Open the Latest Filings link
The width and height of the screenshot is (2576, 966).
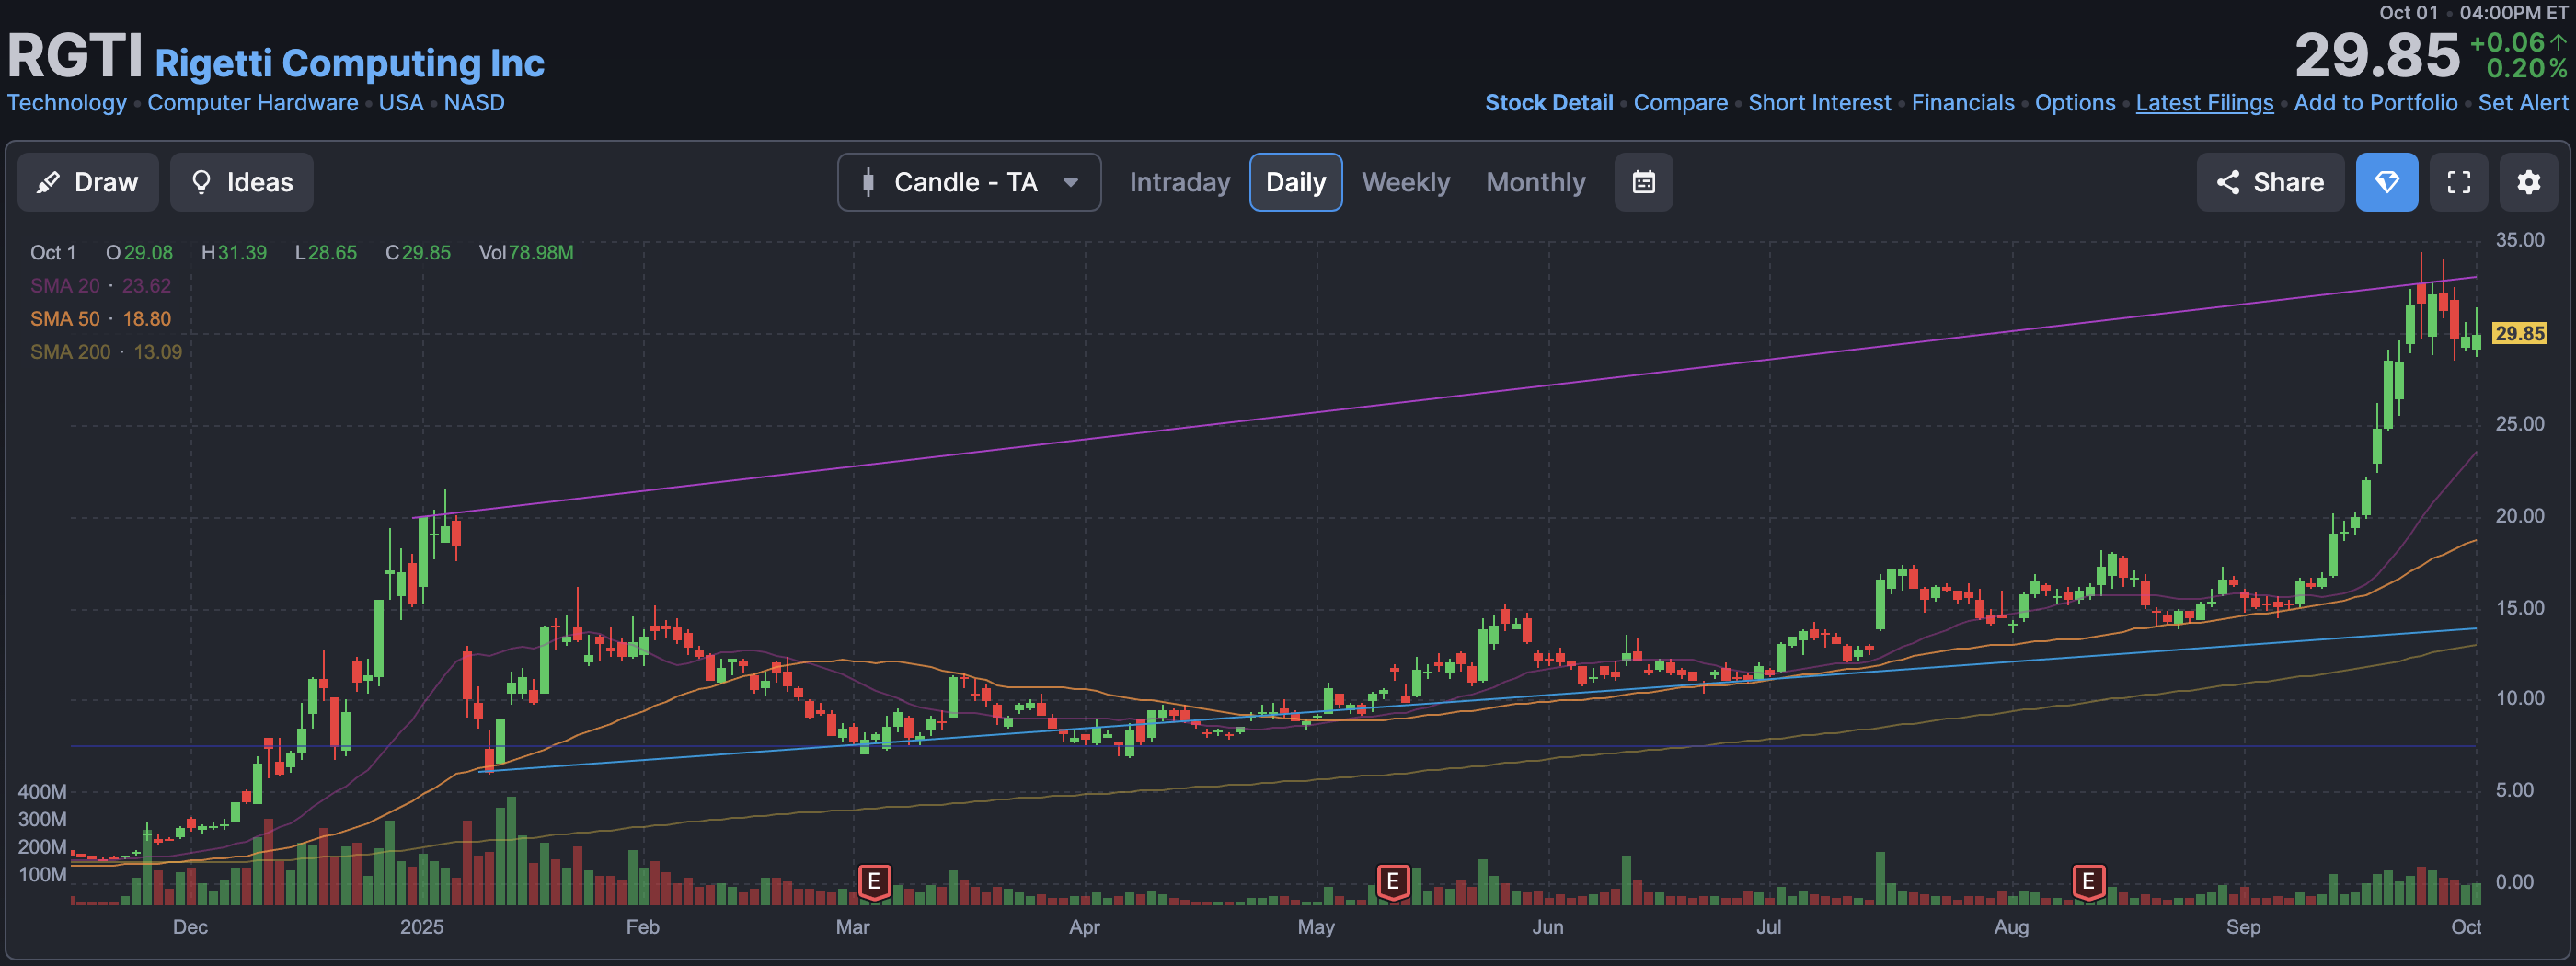pyautogui.click(x=2204, y=103)
